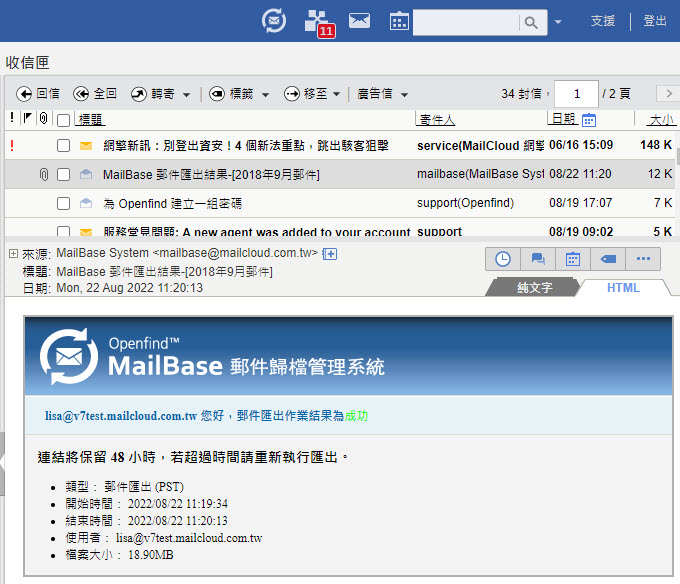
Task: Click sender service(MailCloud in first row
Action: click(x=481, y=146)
